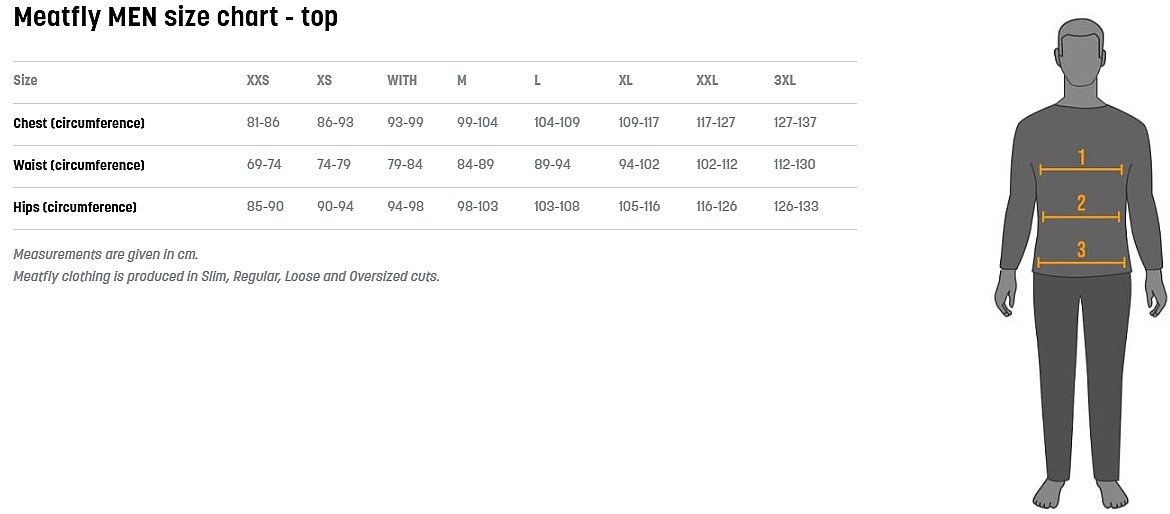The image size is (1170, 514).
Task: Click the Chest (circumference) row label
Action: pos(79,123)
